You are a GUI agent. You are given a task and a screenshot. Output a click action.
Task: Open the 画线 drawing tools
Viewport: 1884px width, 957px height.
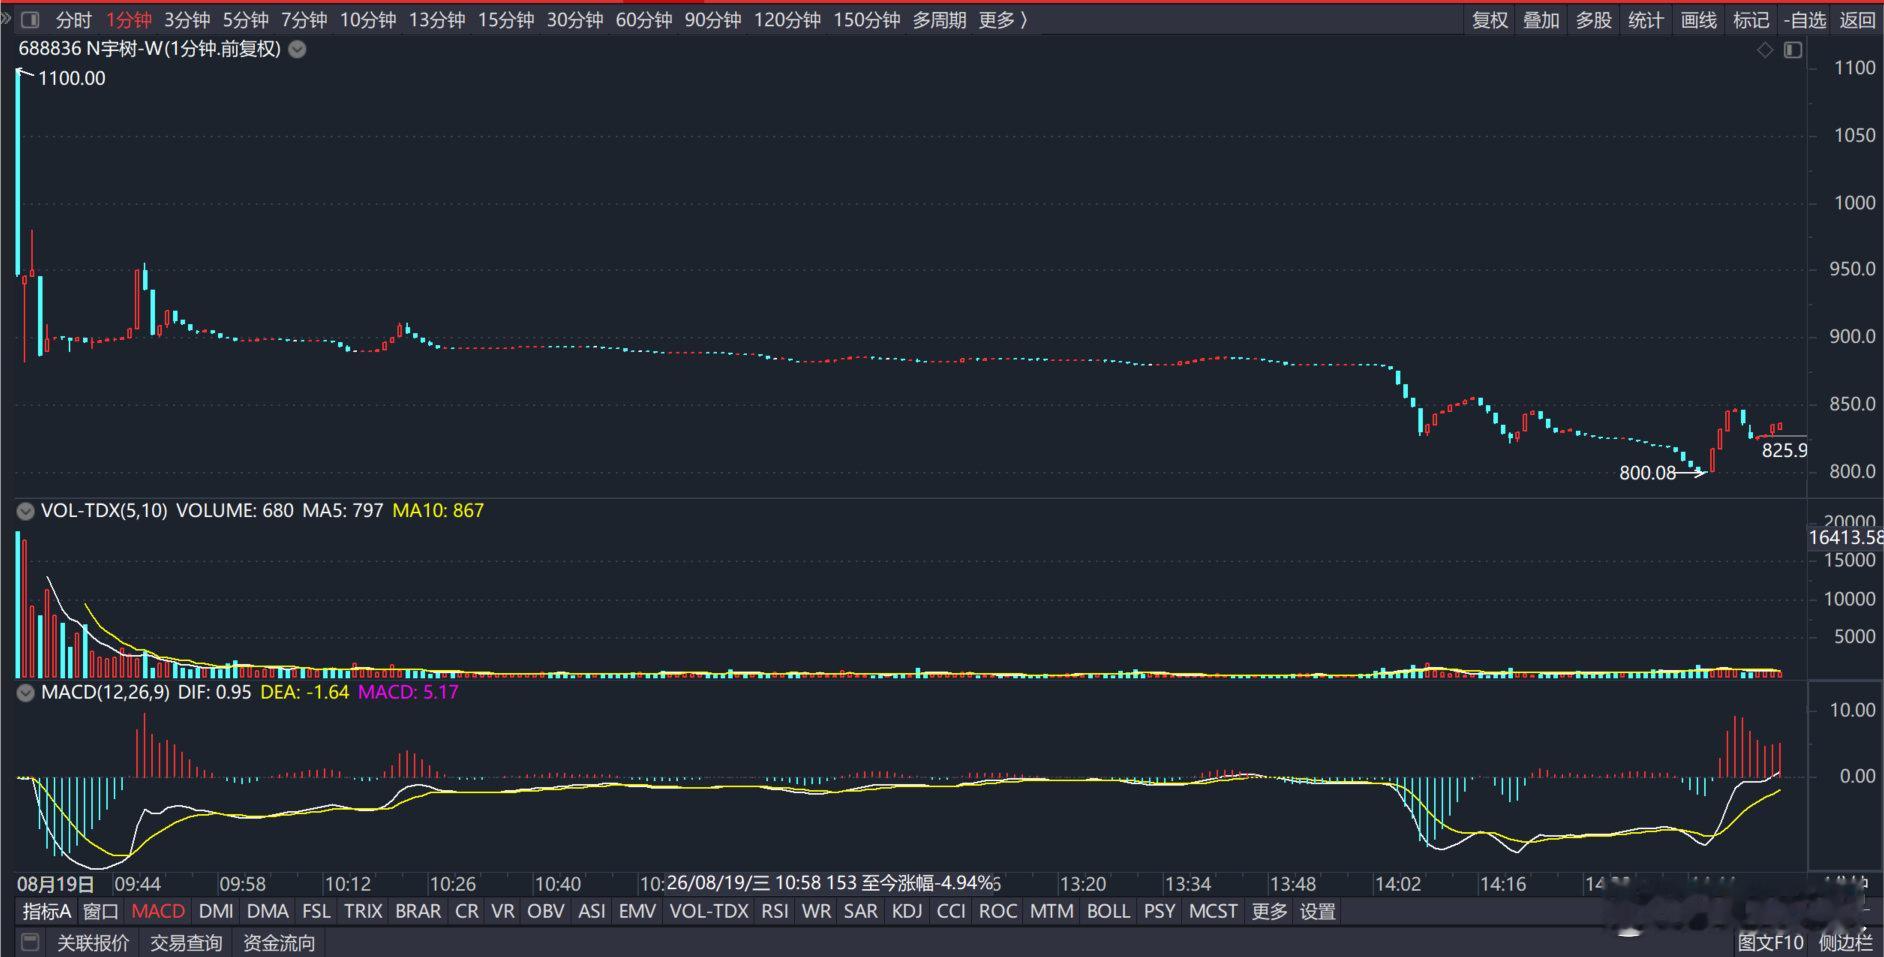(1699, 20)
